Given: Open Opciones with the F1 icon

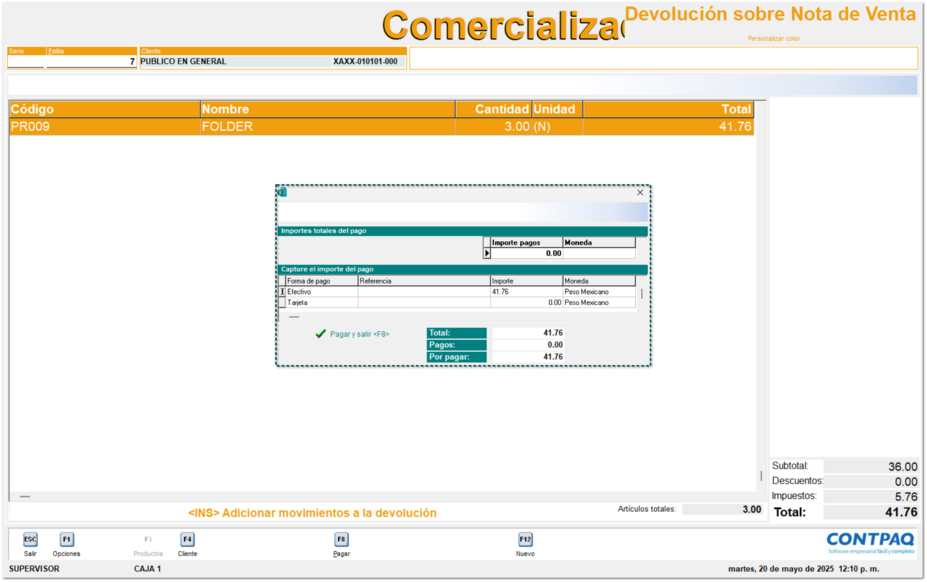Looking at the screenshot, I should click(66, 539).
